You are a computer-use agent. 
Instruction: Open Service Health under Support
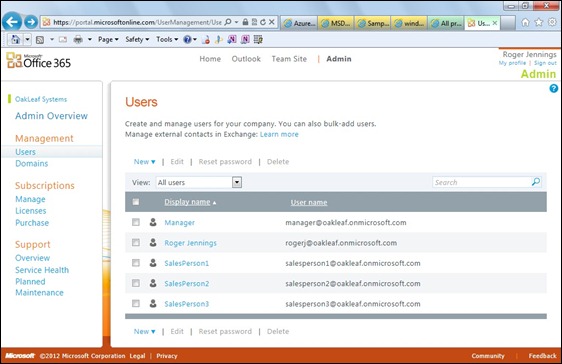pos(42,270)
